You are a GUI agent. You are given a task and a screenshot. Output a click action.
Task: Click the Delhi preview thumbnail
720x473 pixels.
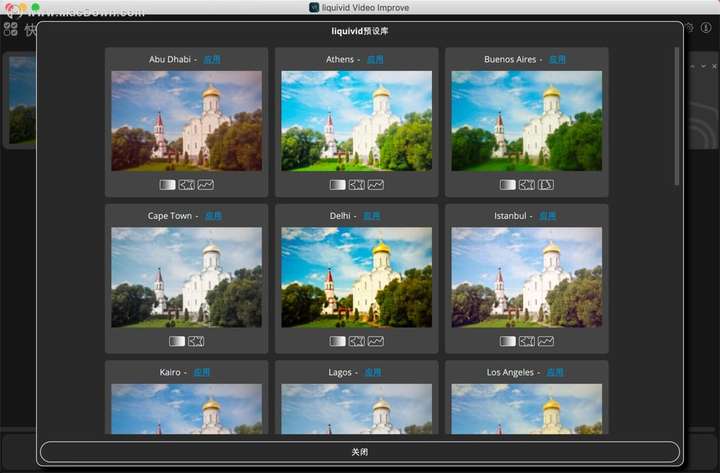(356, 277)
